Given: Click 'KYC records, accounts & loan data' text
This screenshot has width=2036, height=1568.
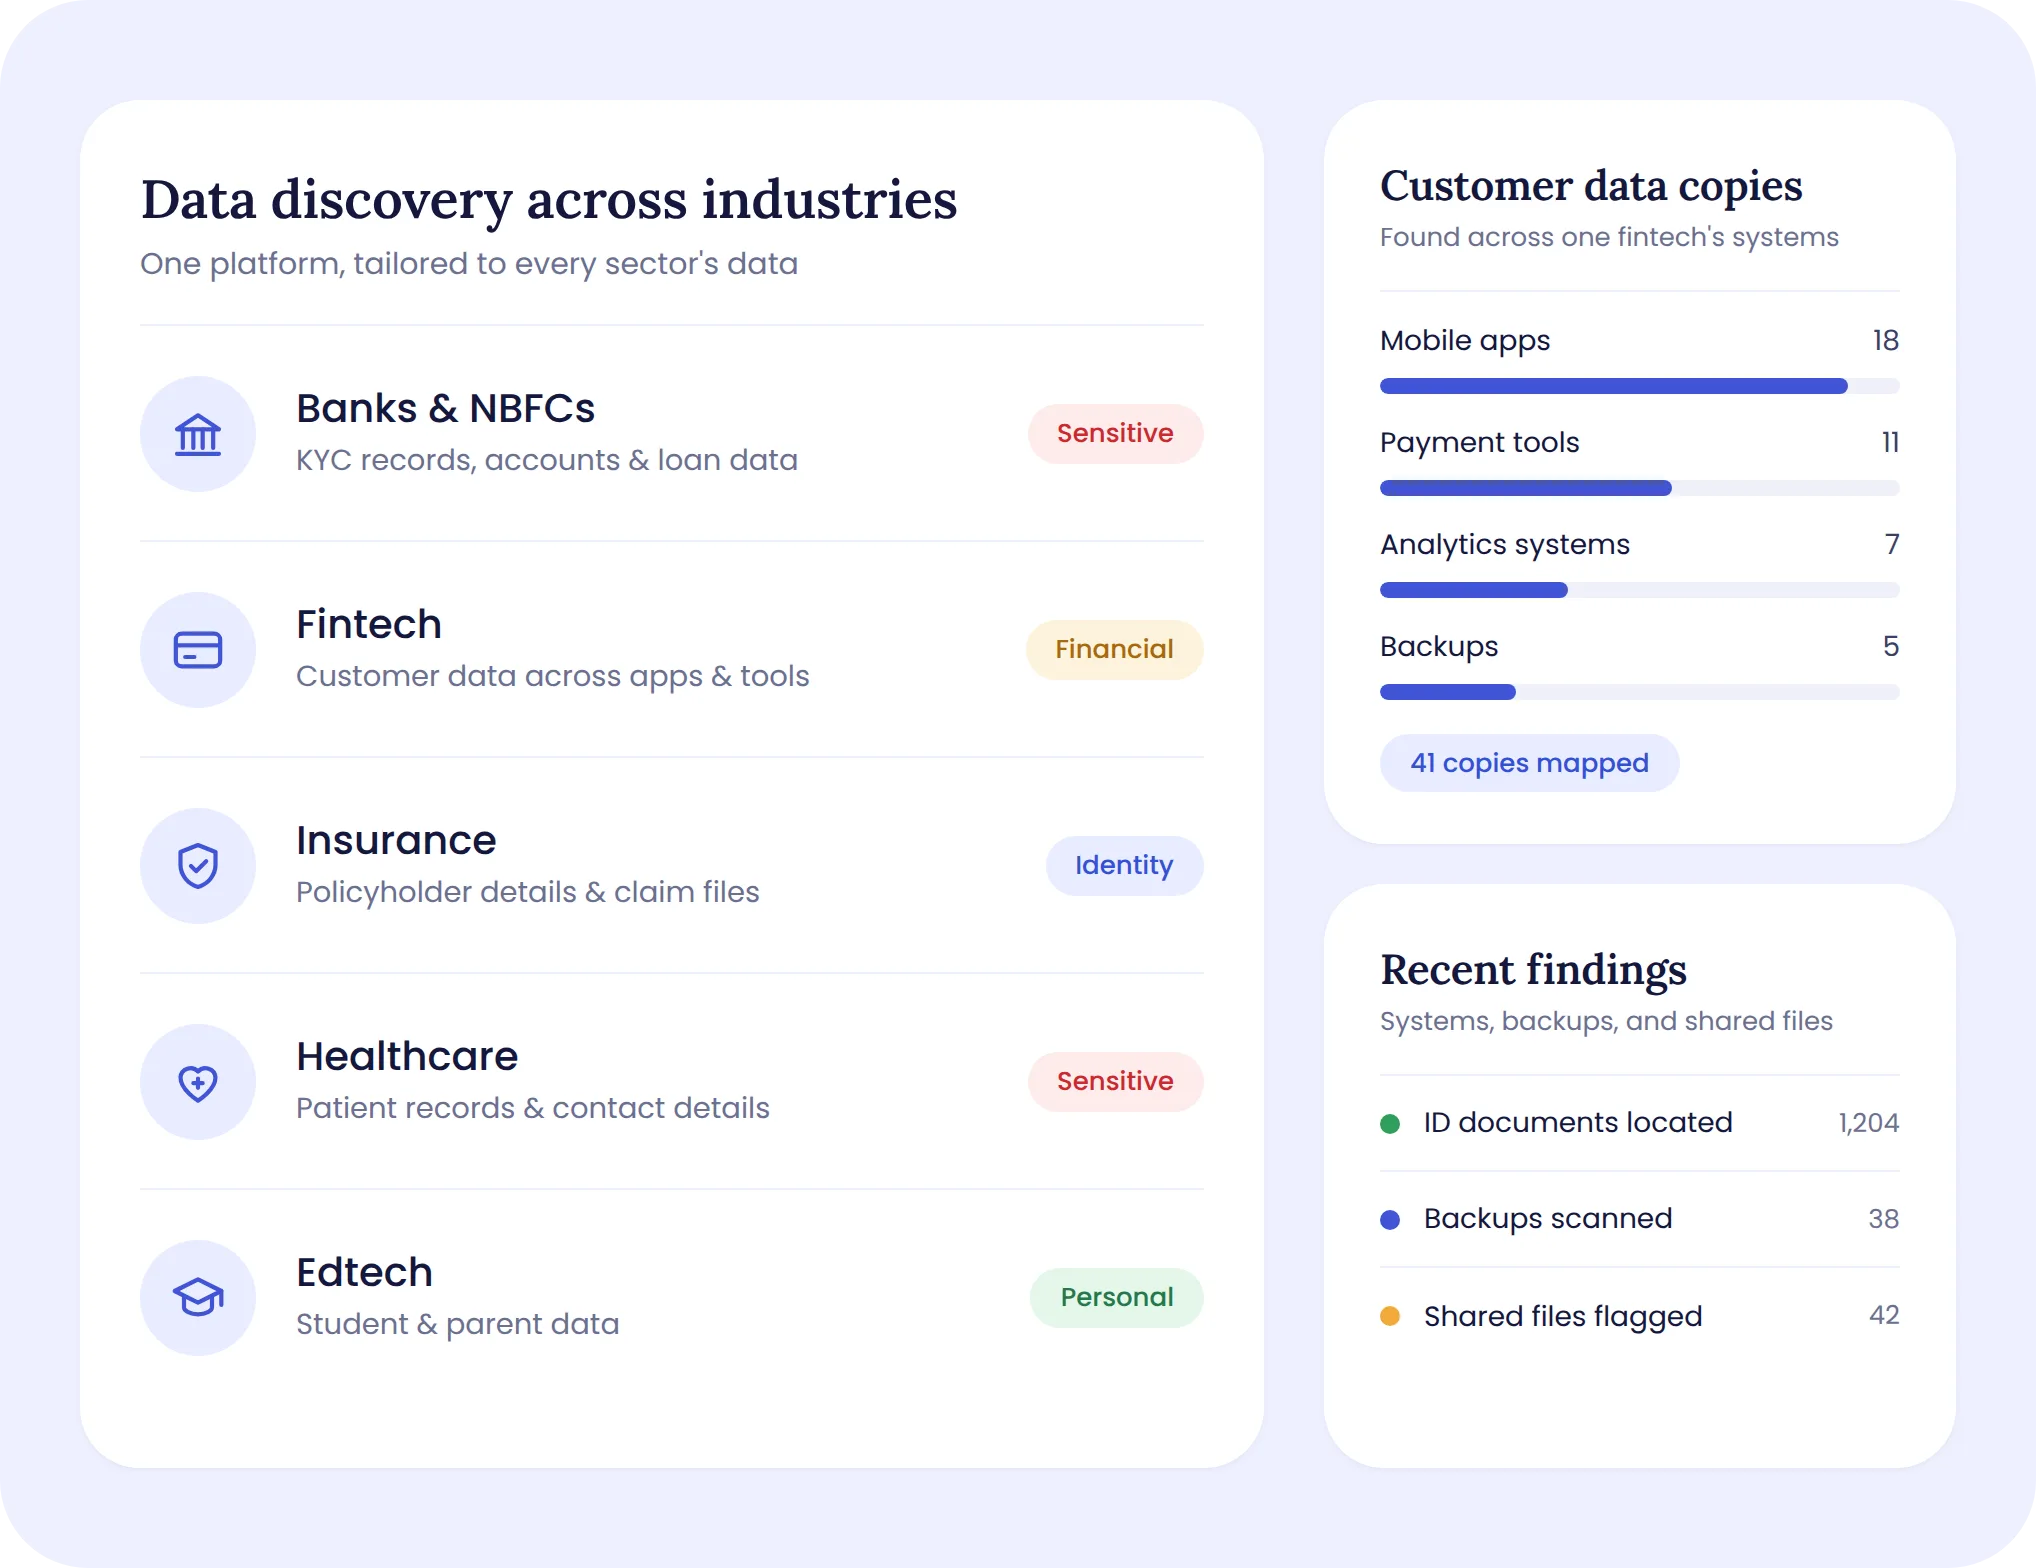Looking at the screenshot, I should 547,460.
